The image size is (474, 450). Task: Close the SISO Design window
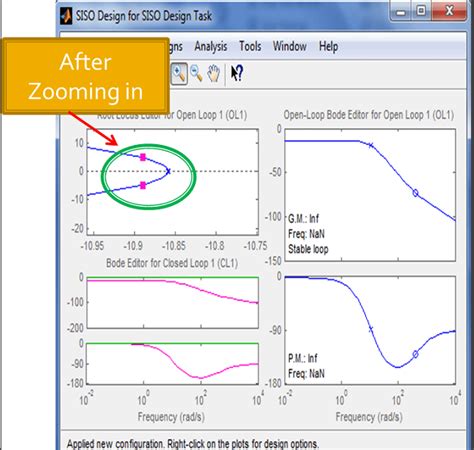click(449, 11)
